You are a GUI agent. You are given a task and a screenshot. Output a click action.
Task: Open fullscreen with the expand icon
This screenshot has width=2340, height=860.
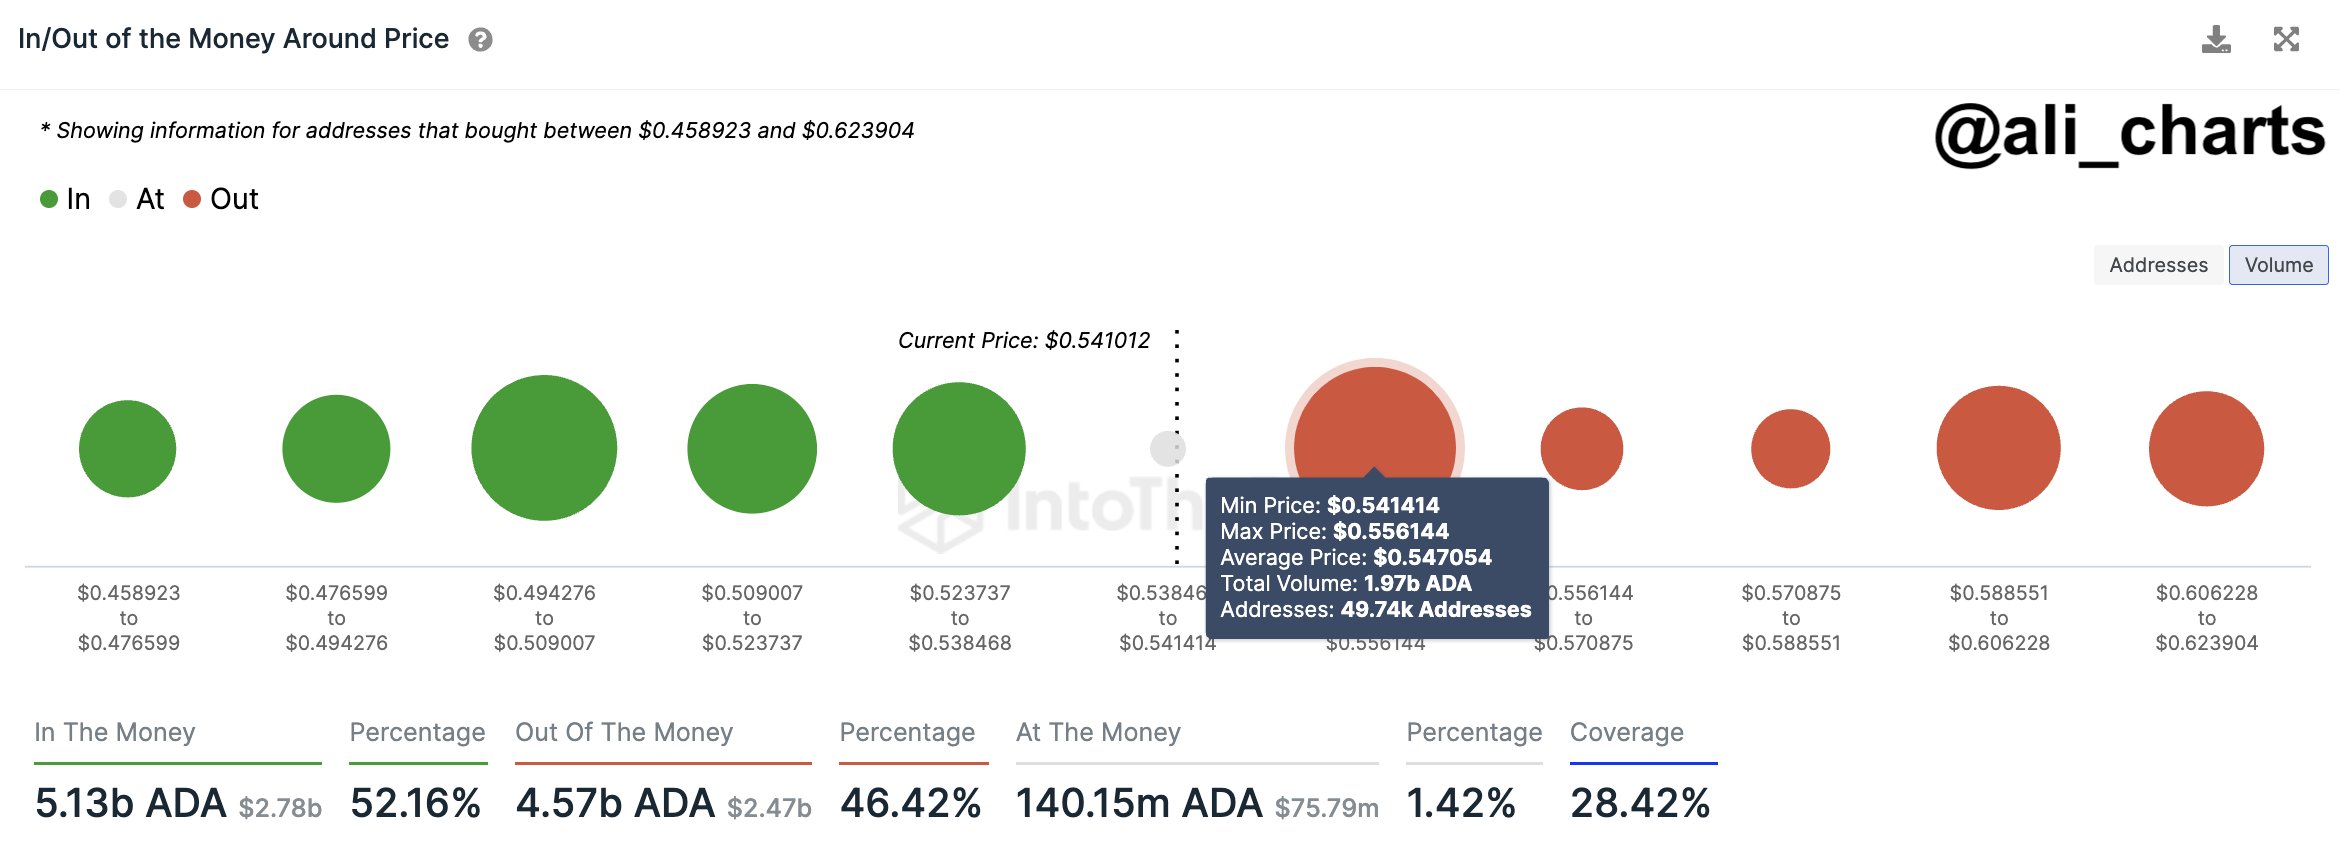pos(2286,40)
